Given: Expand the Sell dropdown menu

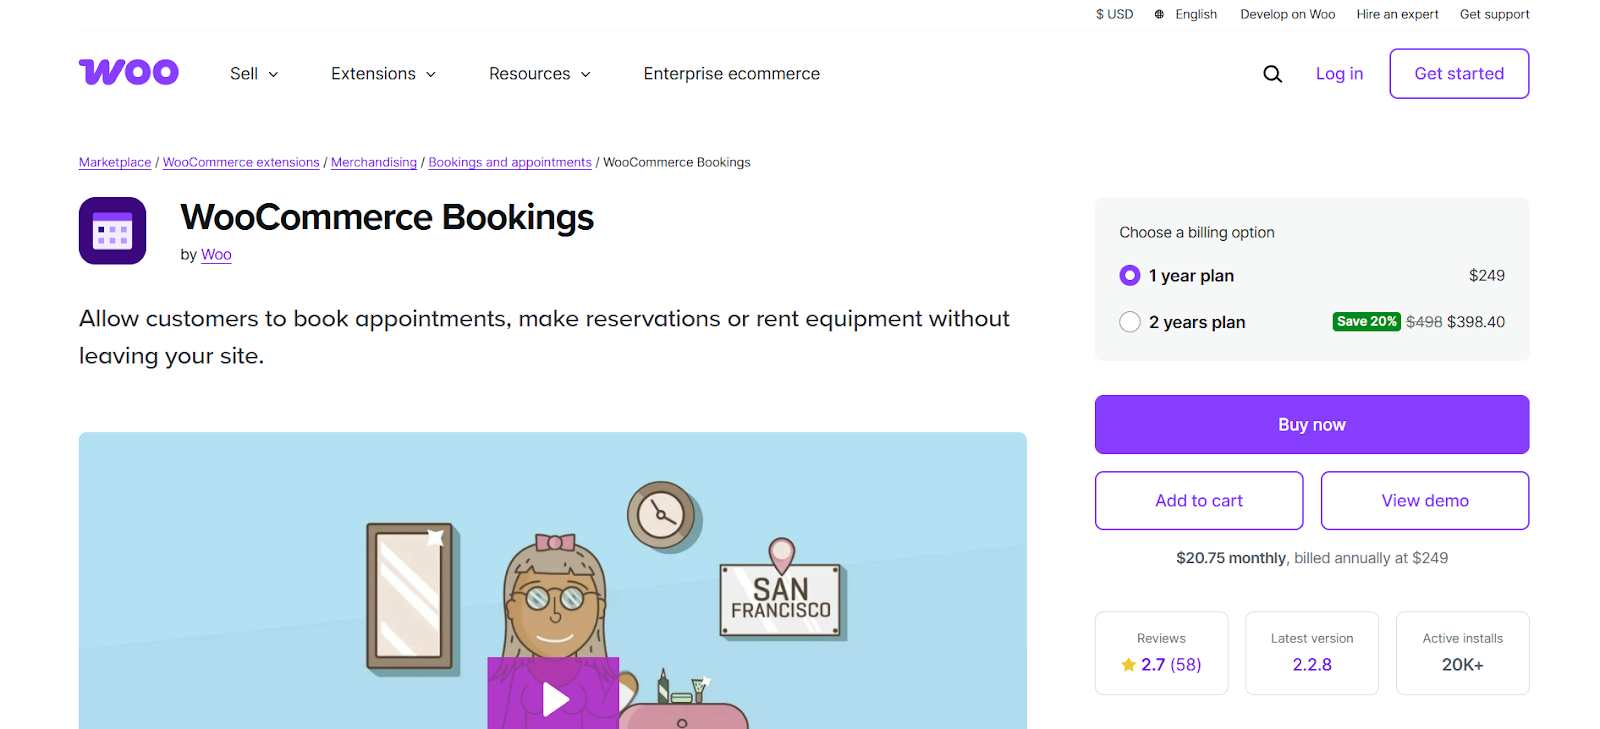Looking at the screenshot, I should click(x=254, y=74).
